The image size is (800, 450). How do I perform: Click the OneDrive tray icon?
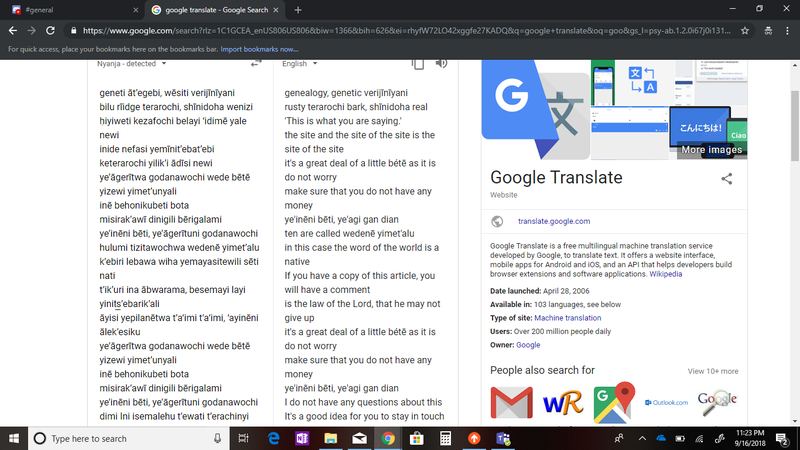click(x=661, y=438)
